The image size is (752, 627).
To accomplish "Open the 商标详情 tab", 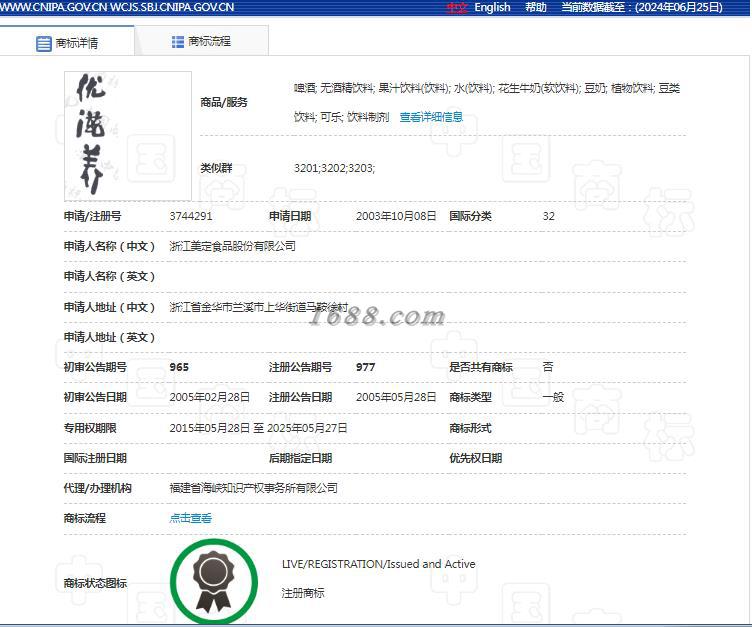I will click(67, 42).
